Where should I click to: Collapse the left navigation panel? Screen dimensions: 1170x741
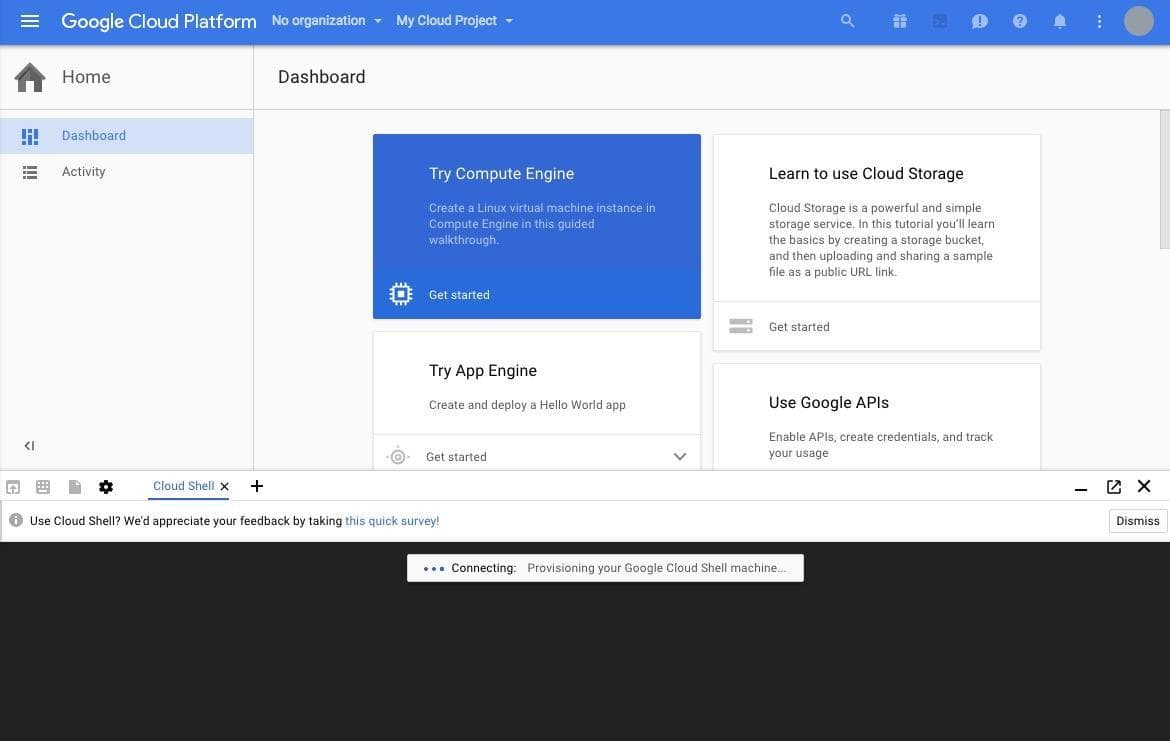(29, 445)
